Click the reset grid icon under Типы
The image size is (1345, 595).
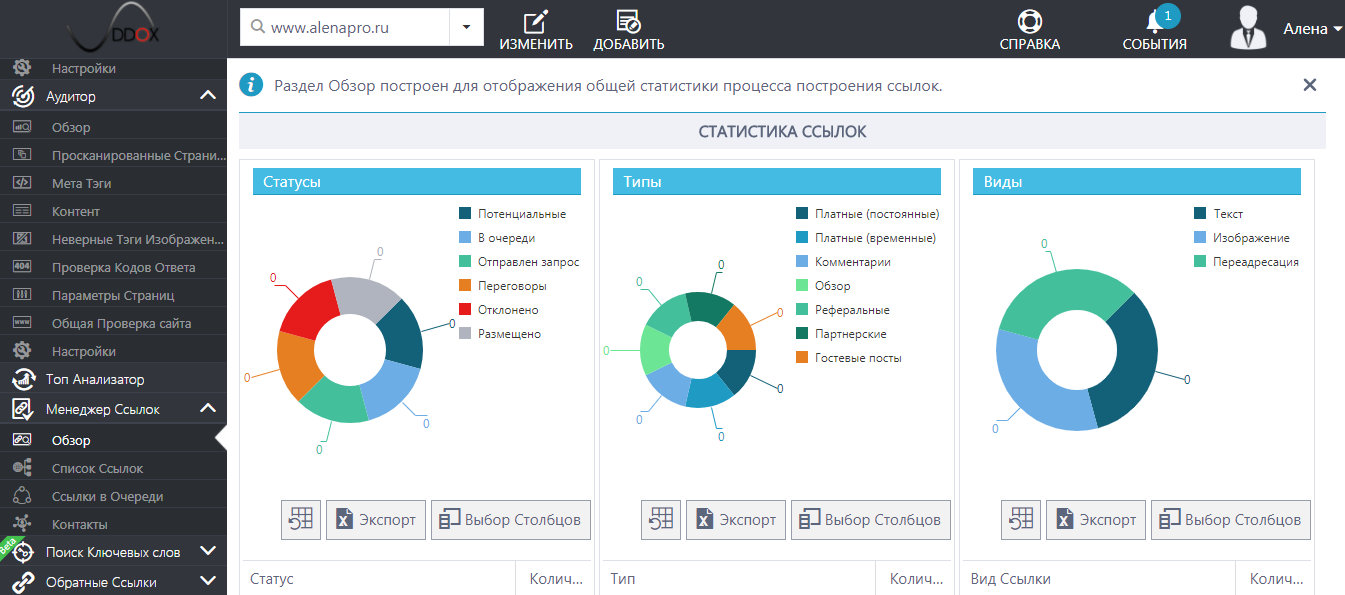coord(661,520)
